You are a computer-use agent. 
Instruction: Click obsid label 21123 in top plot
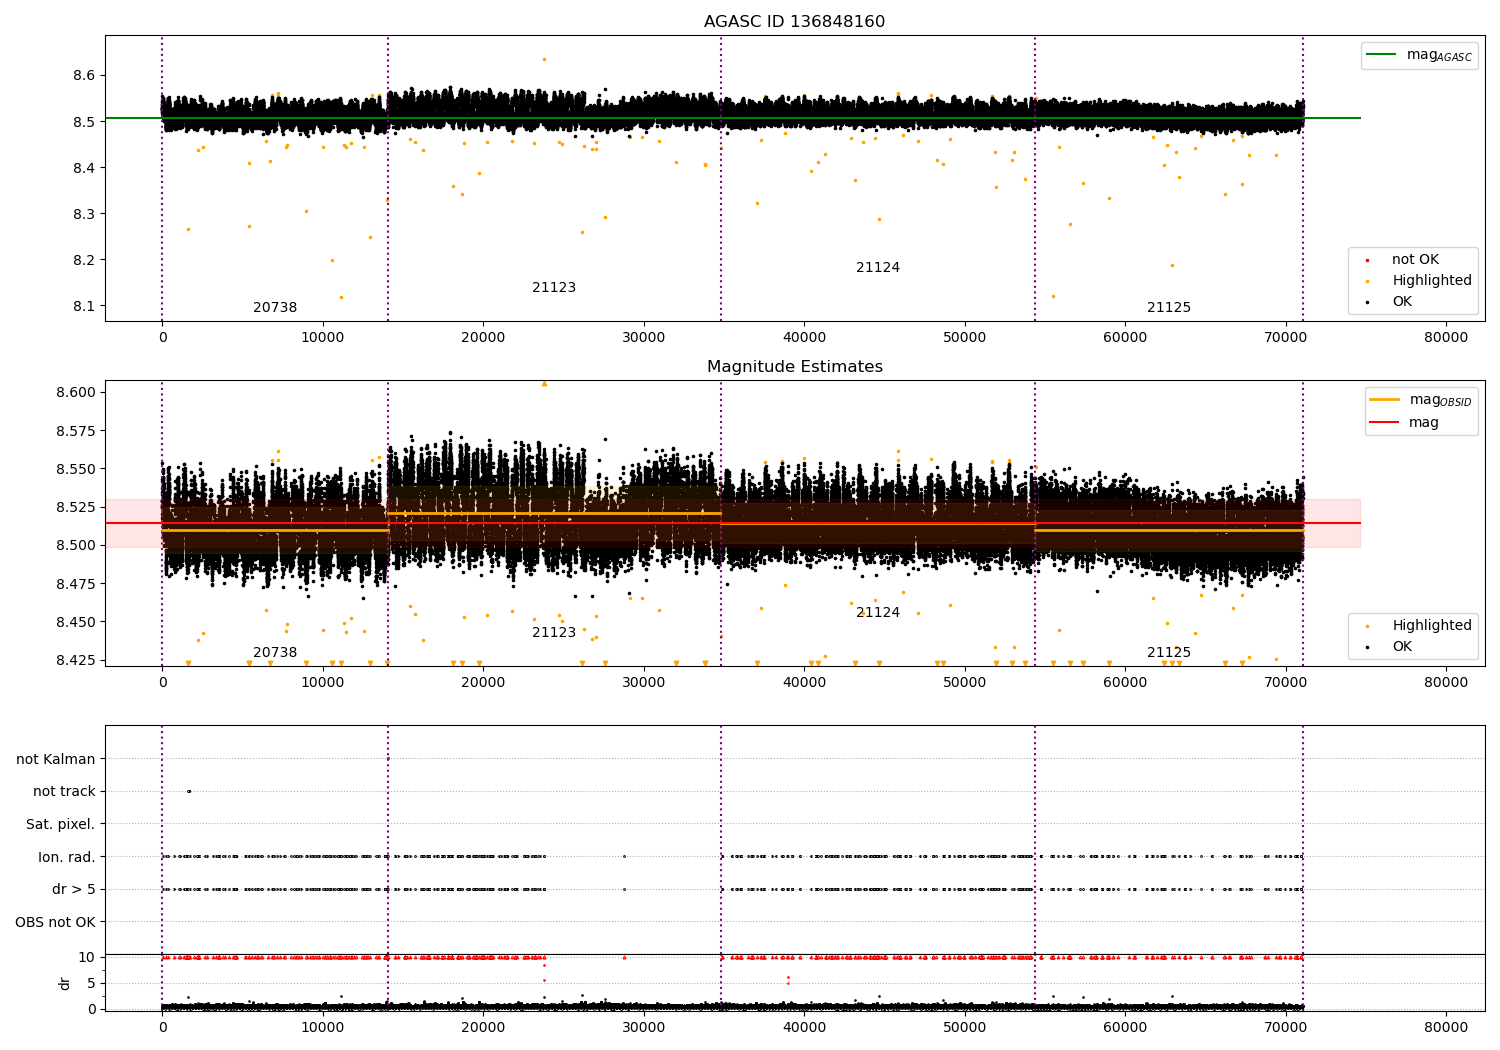coord(554,287)
